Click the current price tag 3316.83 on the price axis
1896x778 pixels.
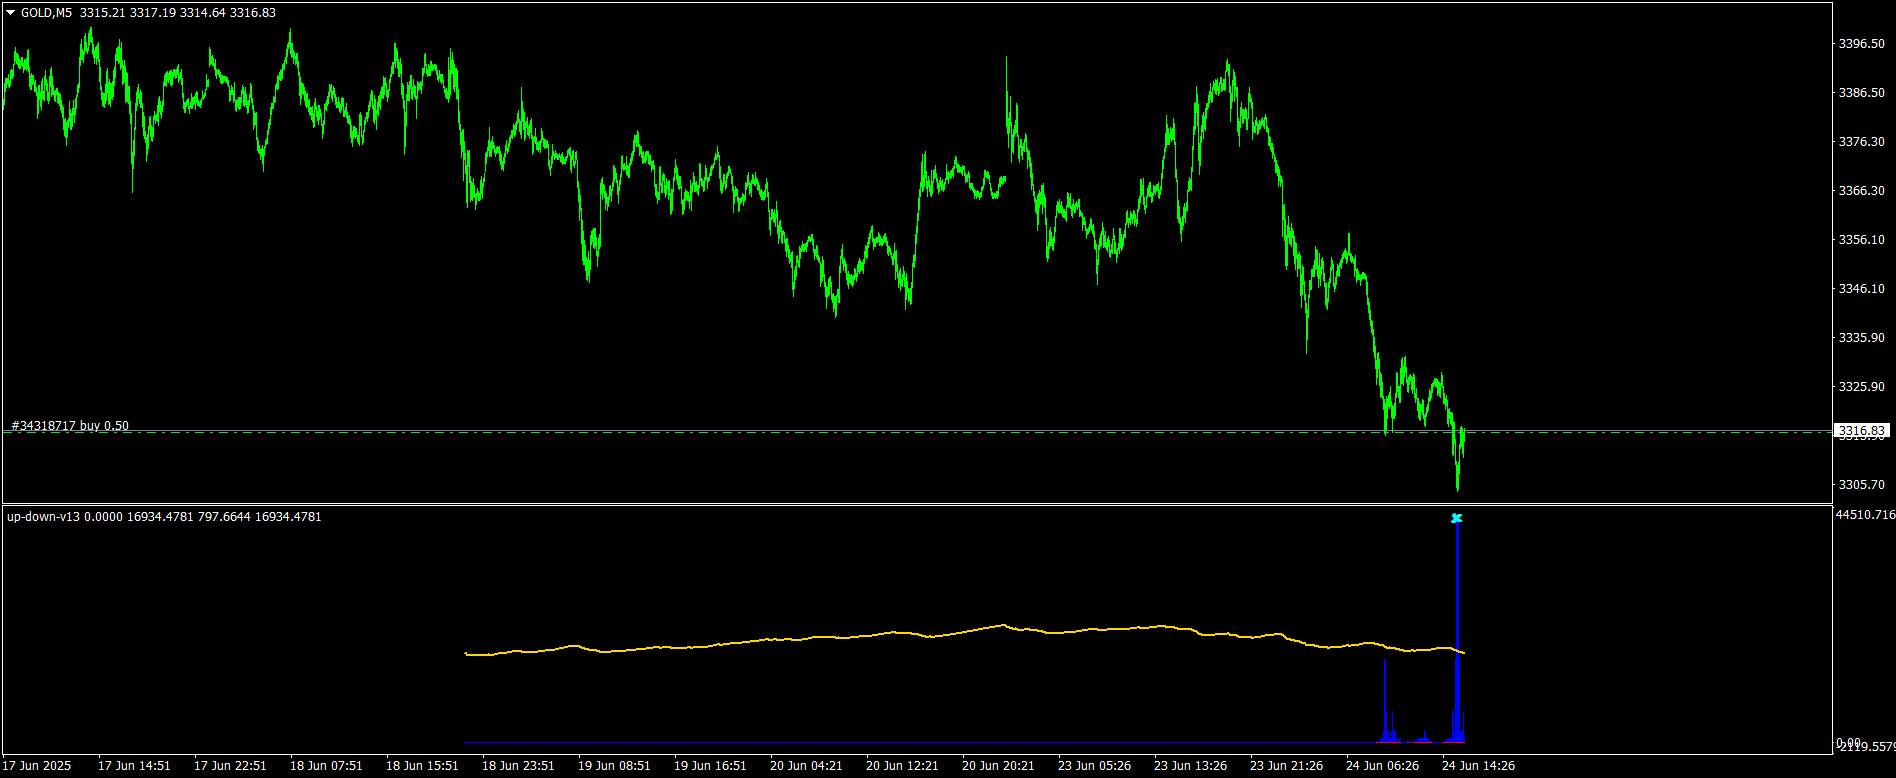[1862, 431]
